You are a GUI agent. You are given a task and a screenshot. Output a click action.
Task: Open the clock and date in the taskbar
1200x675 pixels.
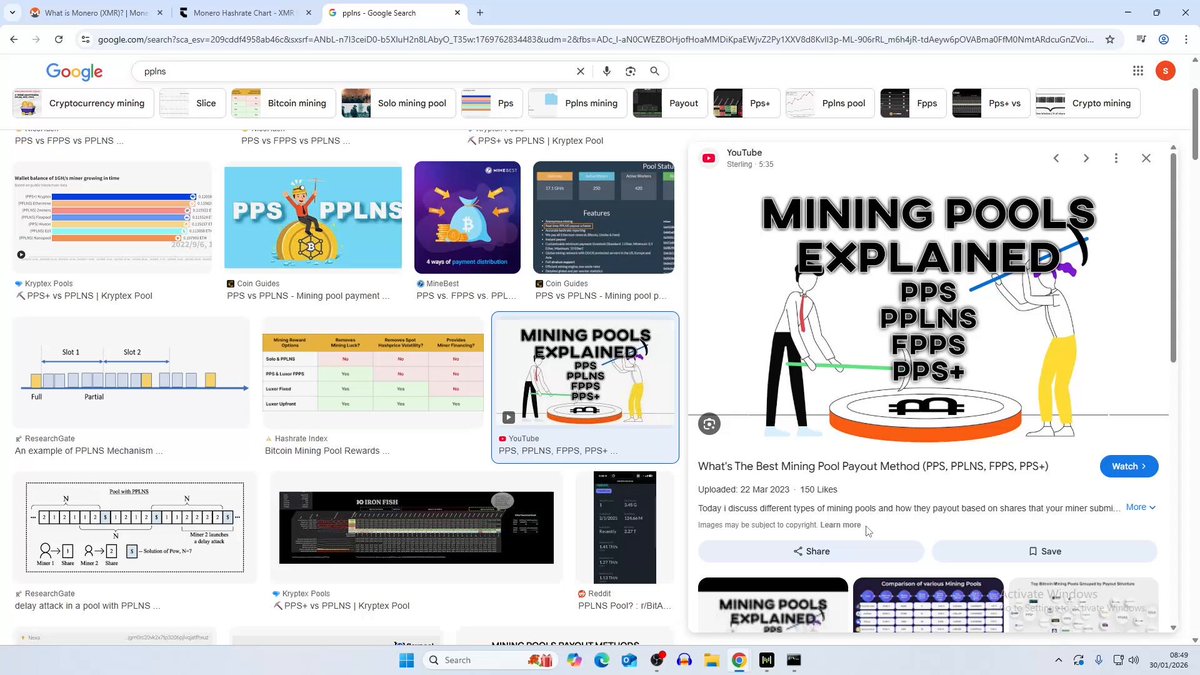[1169, 660]
